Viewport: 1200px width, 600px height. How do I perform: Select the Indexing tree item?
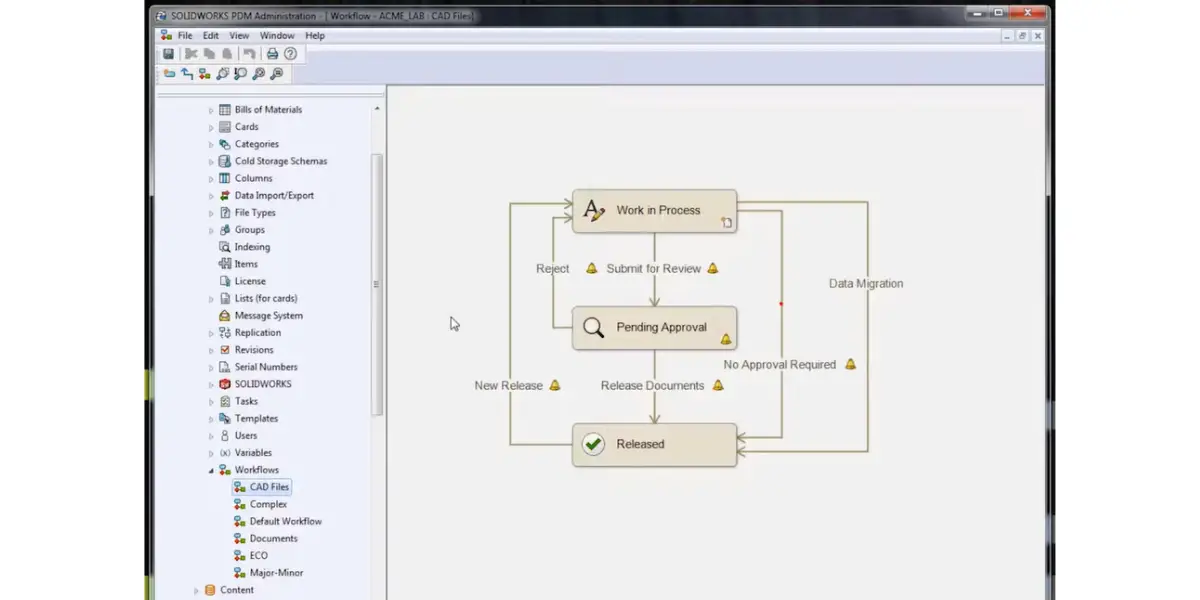point(252,247)
